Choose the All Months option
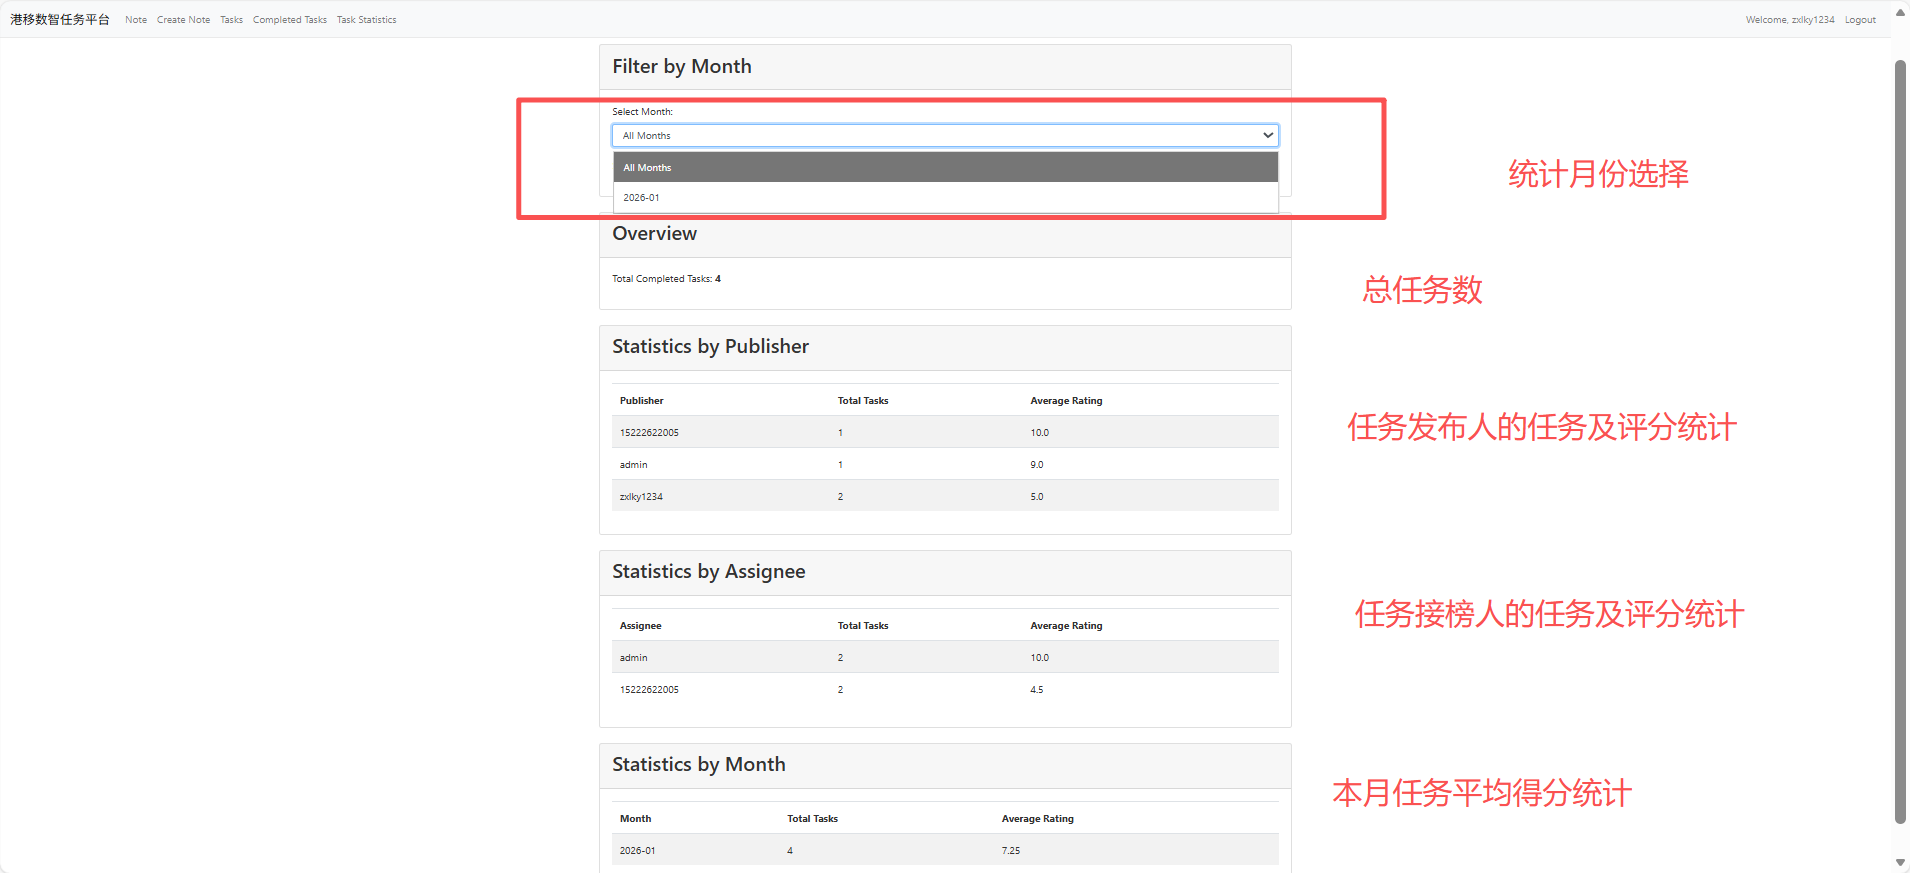Image resolution: width=1910 pixels, height=873 pixels. pos(945,167)
